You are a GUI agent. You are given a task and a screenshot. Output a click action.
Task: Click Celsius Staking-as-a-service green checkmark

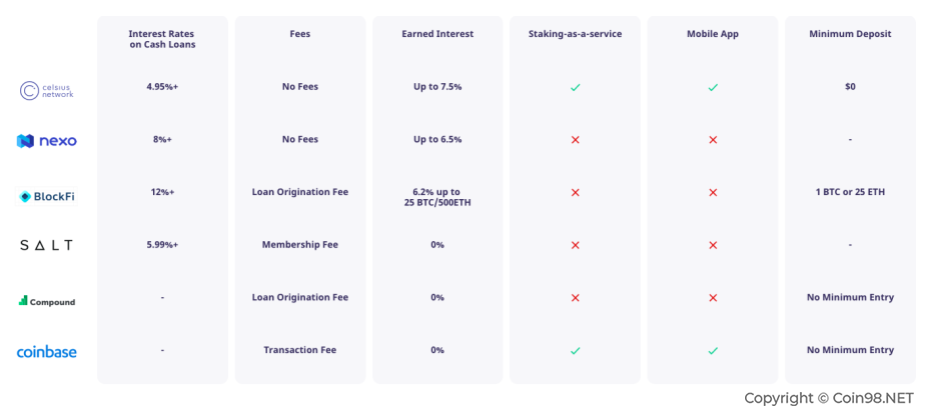(575, 87)
